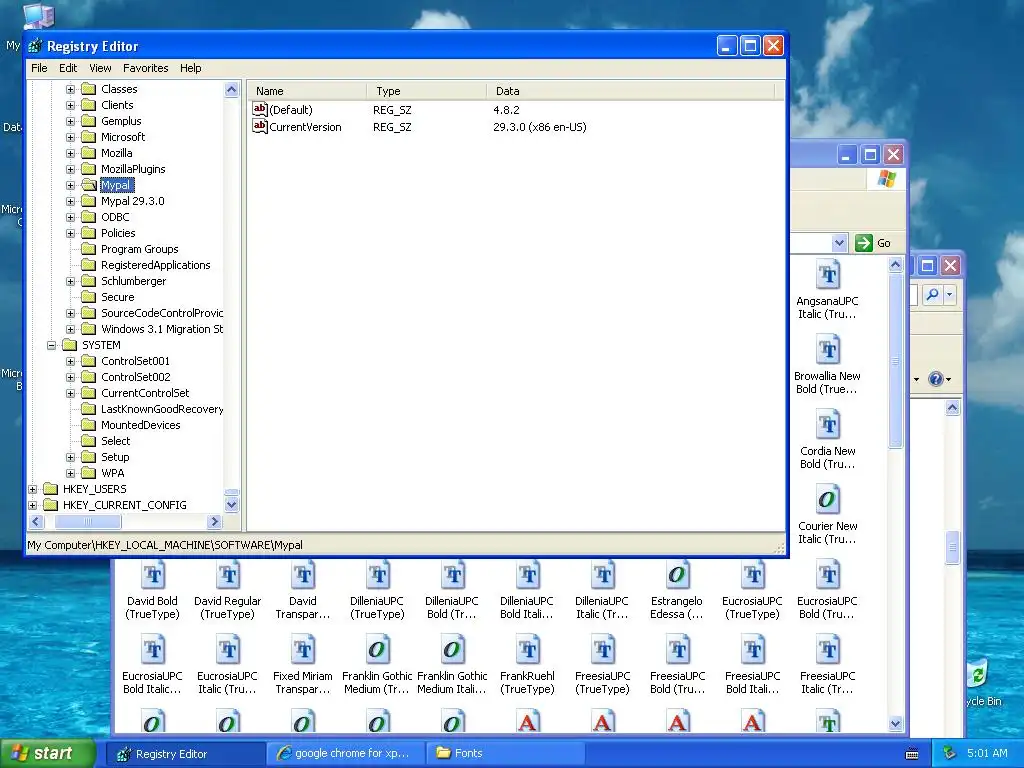Select the MountedDevices key
Screen dimensions: 1024x768
[140, 425]
